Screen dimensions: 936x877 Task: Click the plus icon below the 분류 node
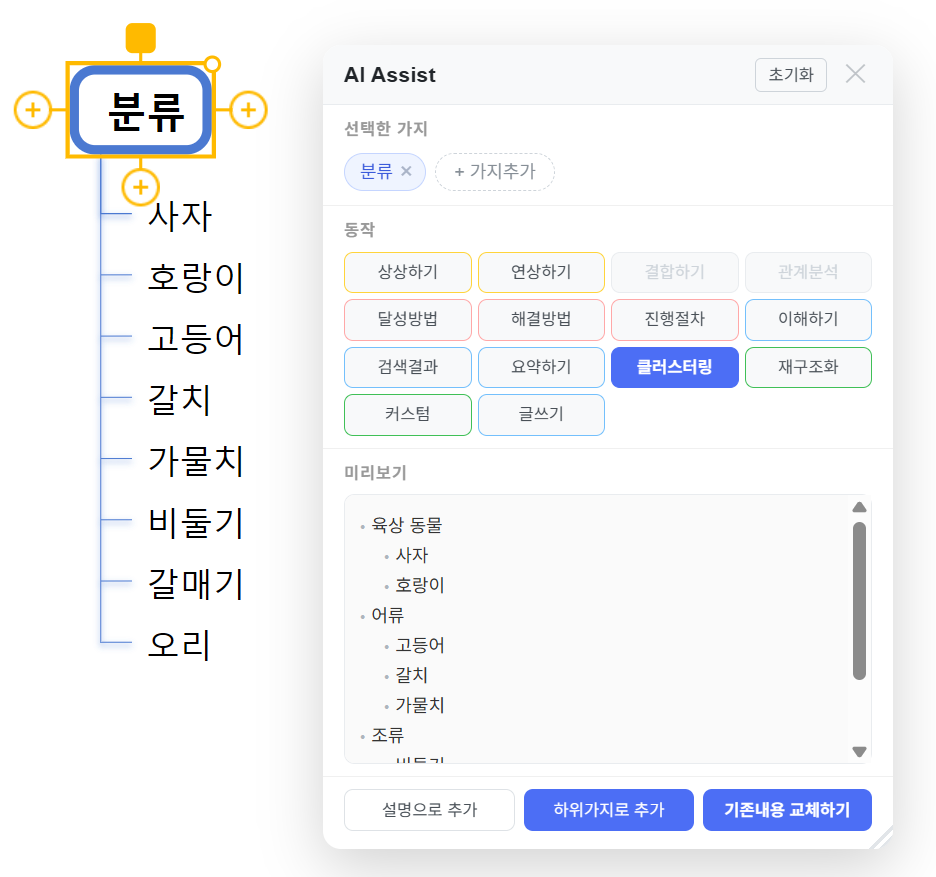tap(141, 188)
